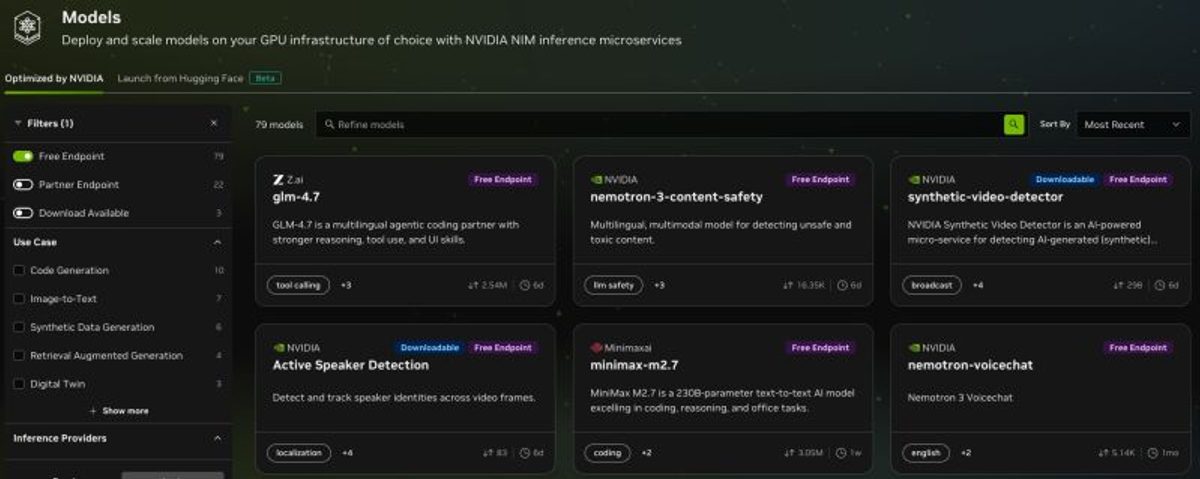The image size is (1200, 479).
Task: Clear filters with the X icon
Action: [213, 123]
